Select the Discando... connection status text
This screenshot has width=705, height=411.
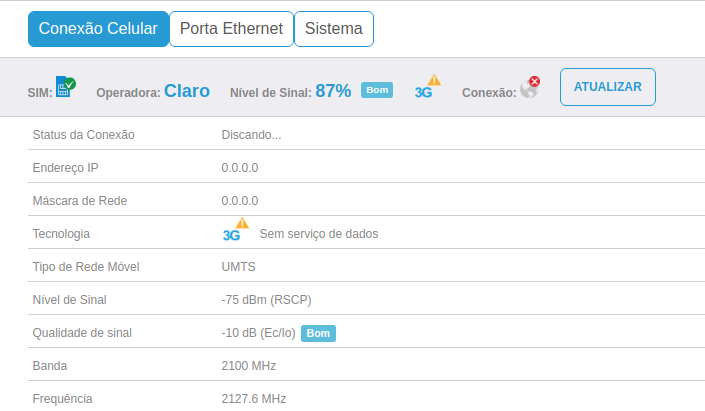(251, 135)
